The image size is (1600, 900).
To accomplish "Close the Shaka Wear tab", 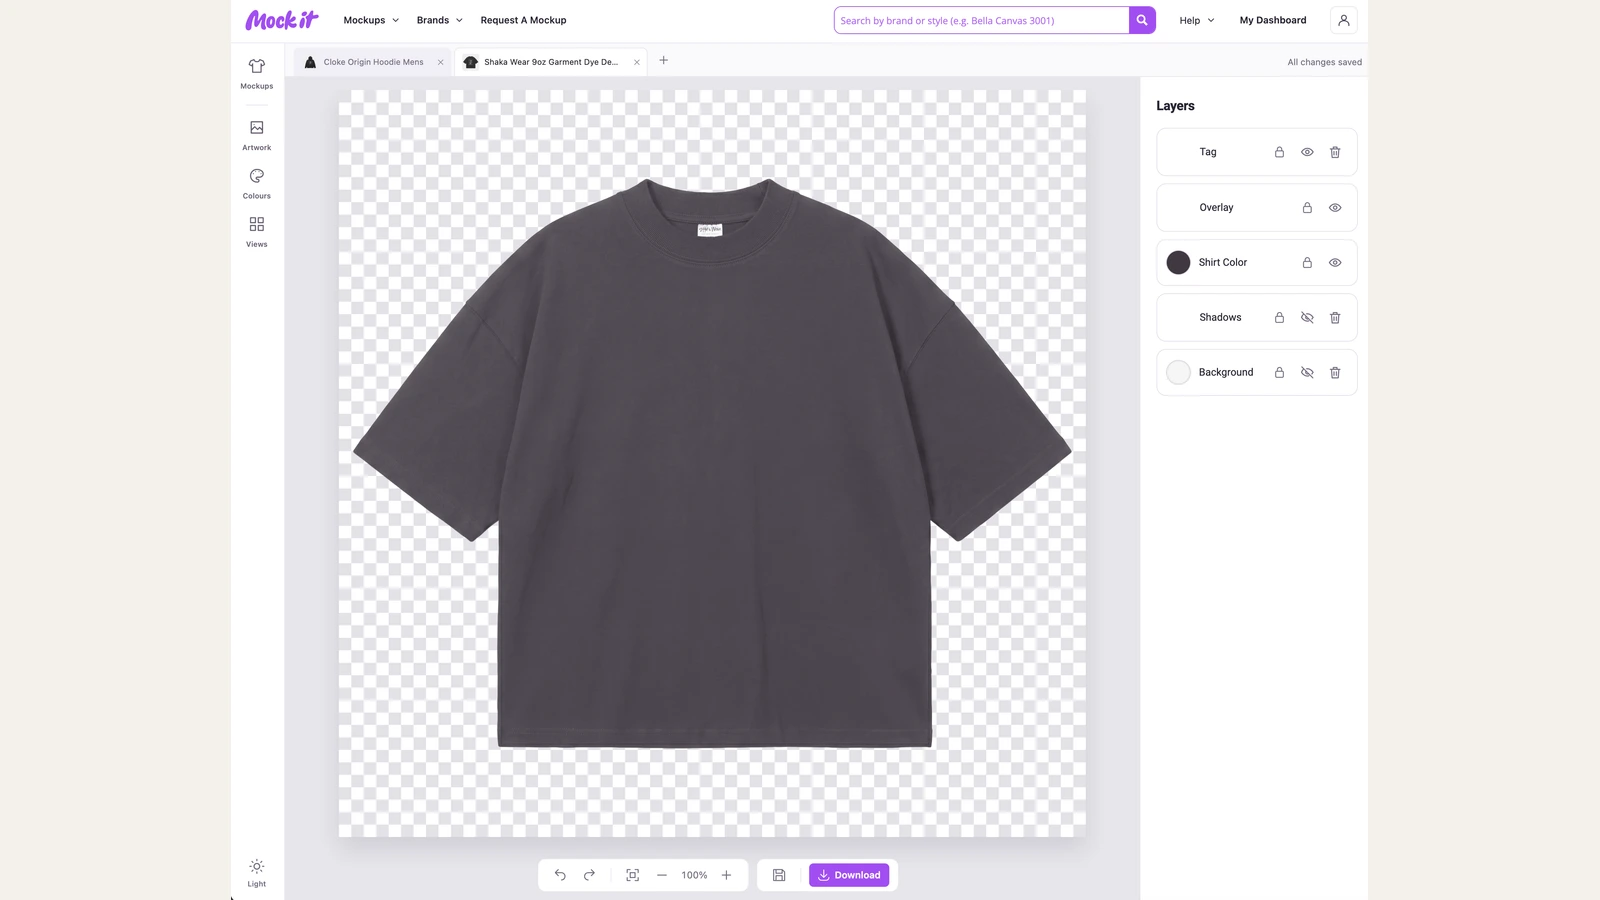I will (637, 62).
